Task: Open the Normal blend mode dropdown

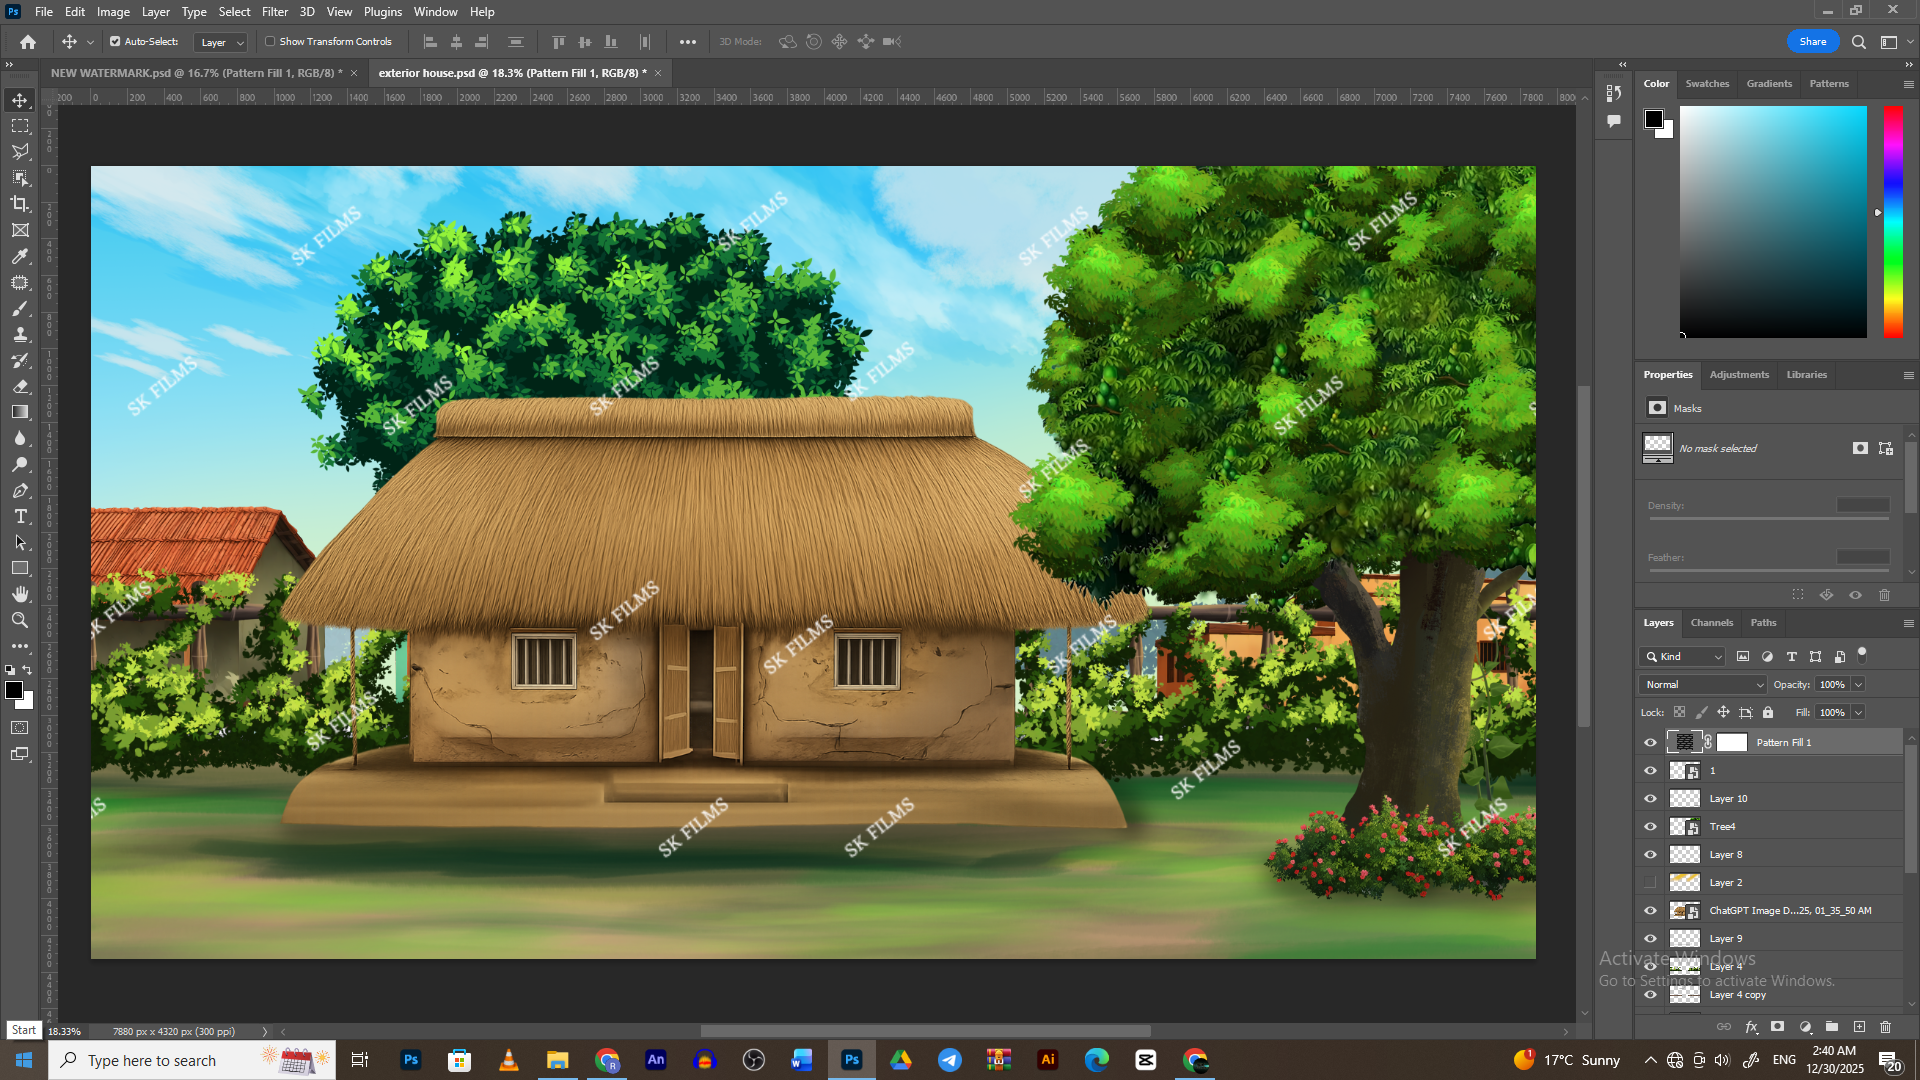Action: tap(1703, 685)
